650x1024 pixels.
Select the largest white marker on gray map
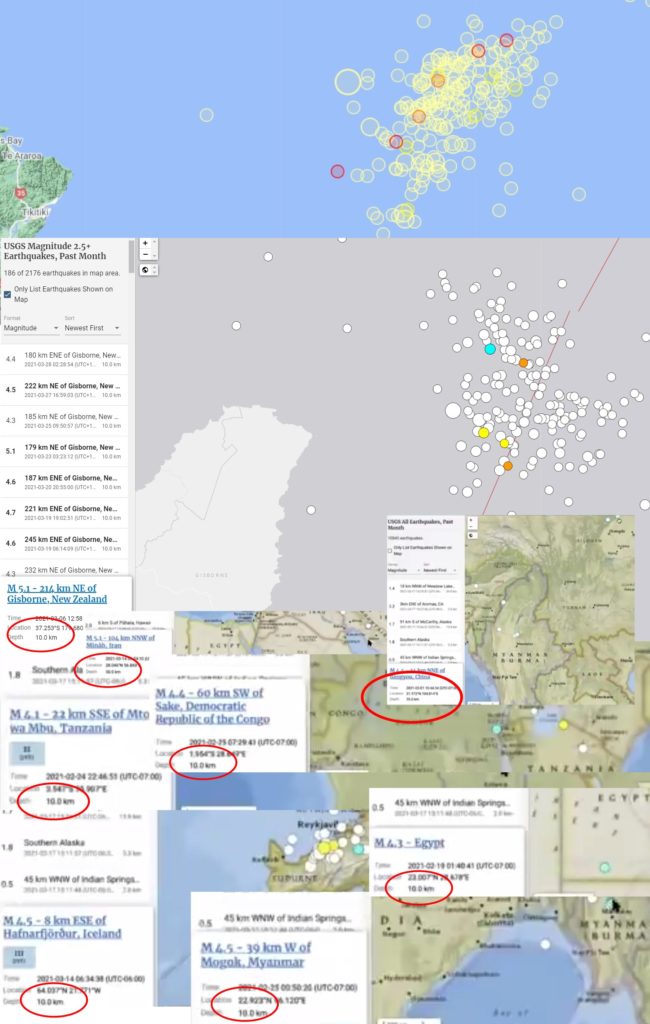coord(453,411)
